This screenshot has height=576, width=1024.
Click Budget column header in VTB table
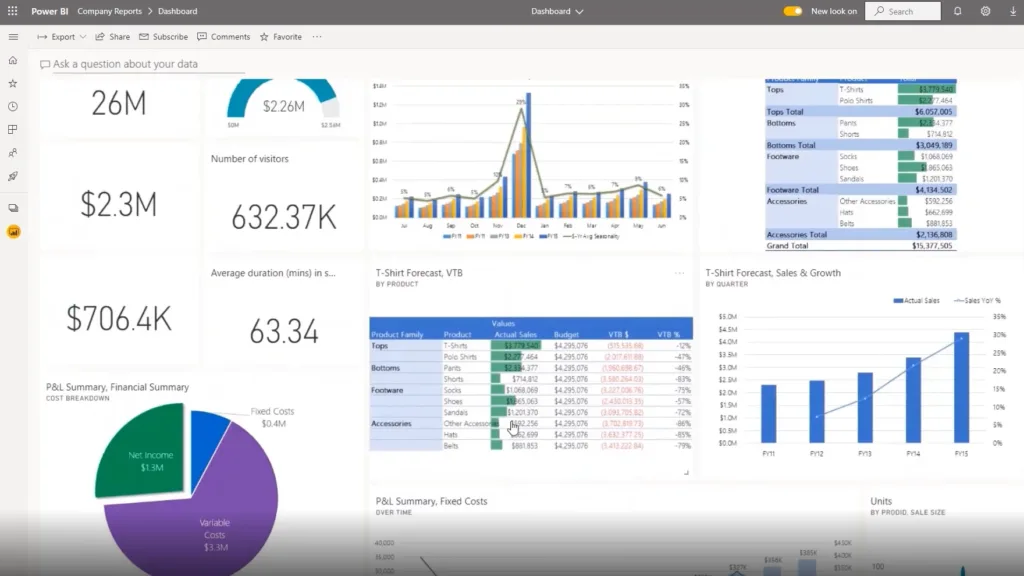tap(566, 334)
